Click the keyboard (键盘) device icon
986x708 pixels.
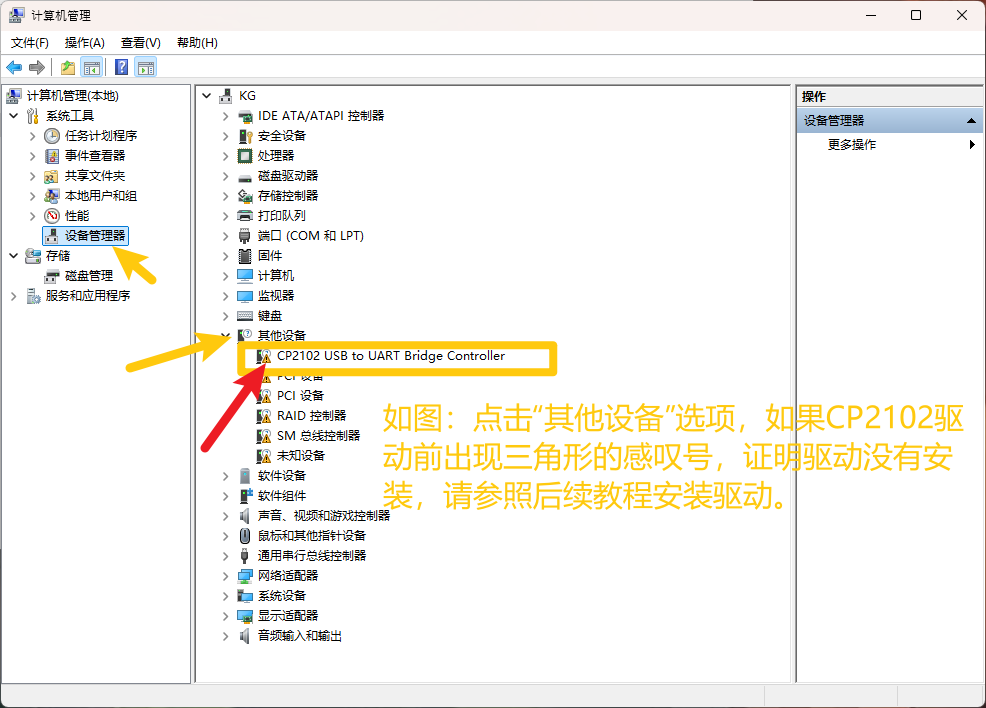245,316
